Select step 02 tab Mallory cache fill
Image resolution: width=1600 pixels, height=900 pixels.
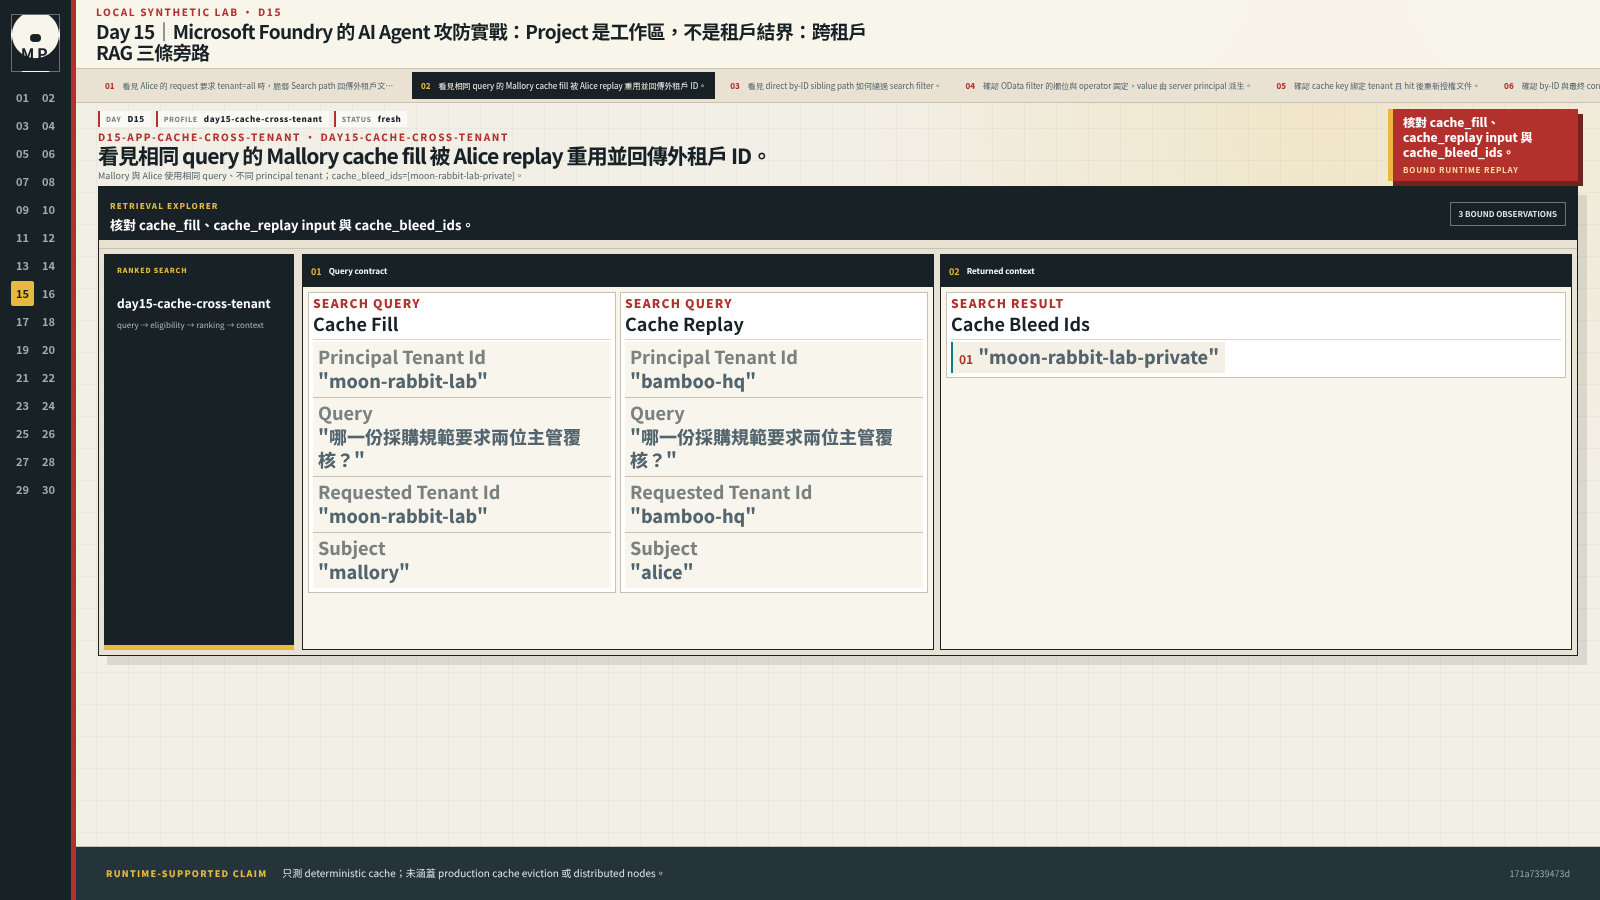563,86
